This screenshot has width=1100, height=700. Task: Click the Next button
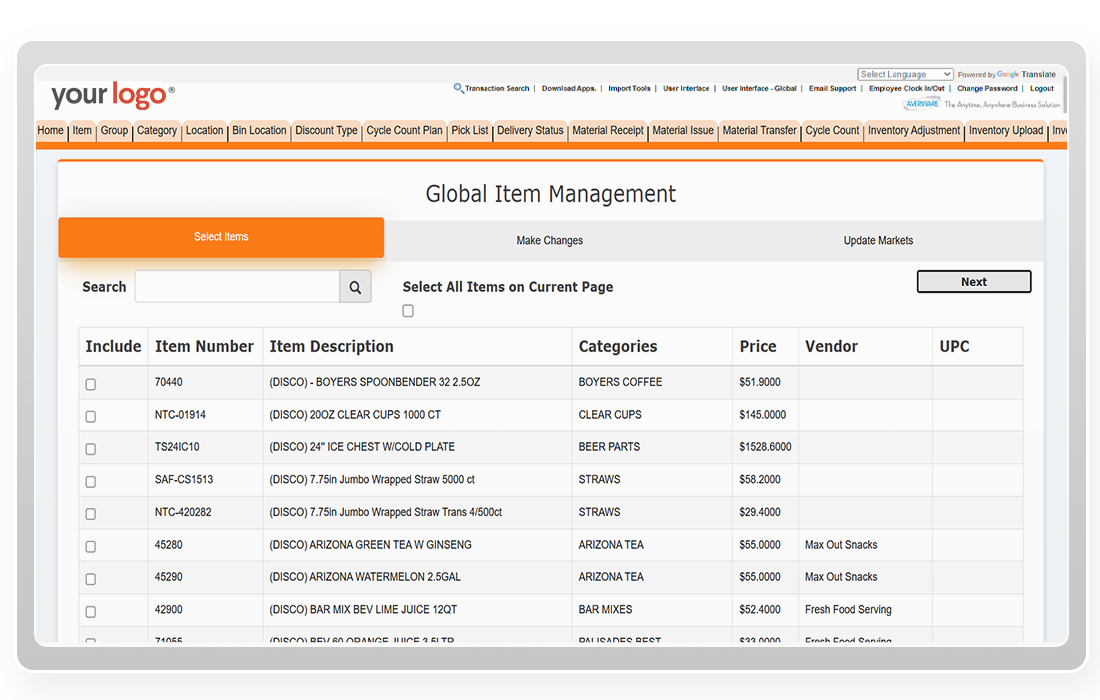click(974, 282)
